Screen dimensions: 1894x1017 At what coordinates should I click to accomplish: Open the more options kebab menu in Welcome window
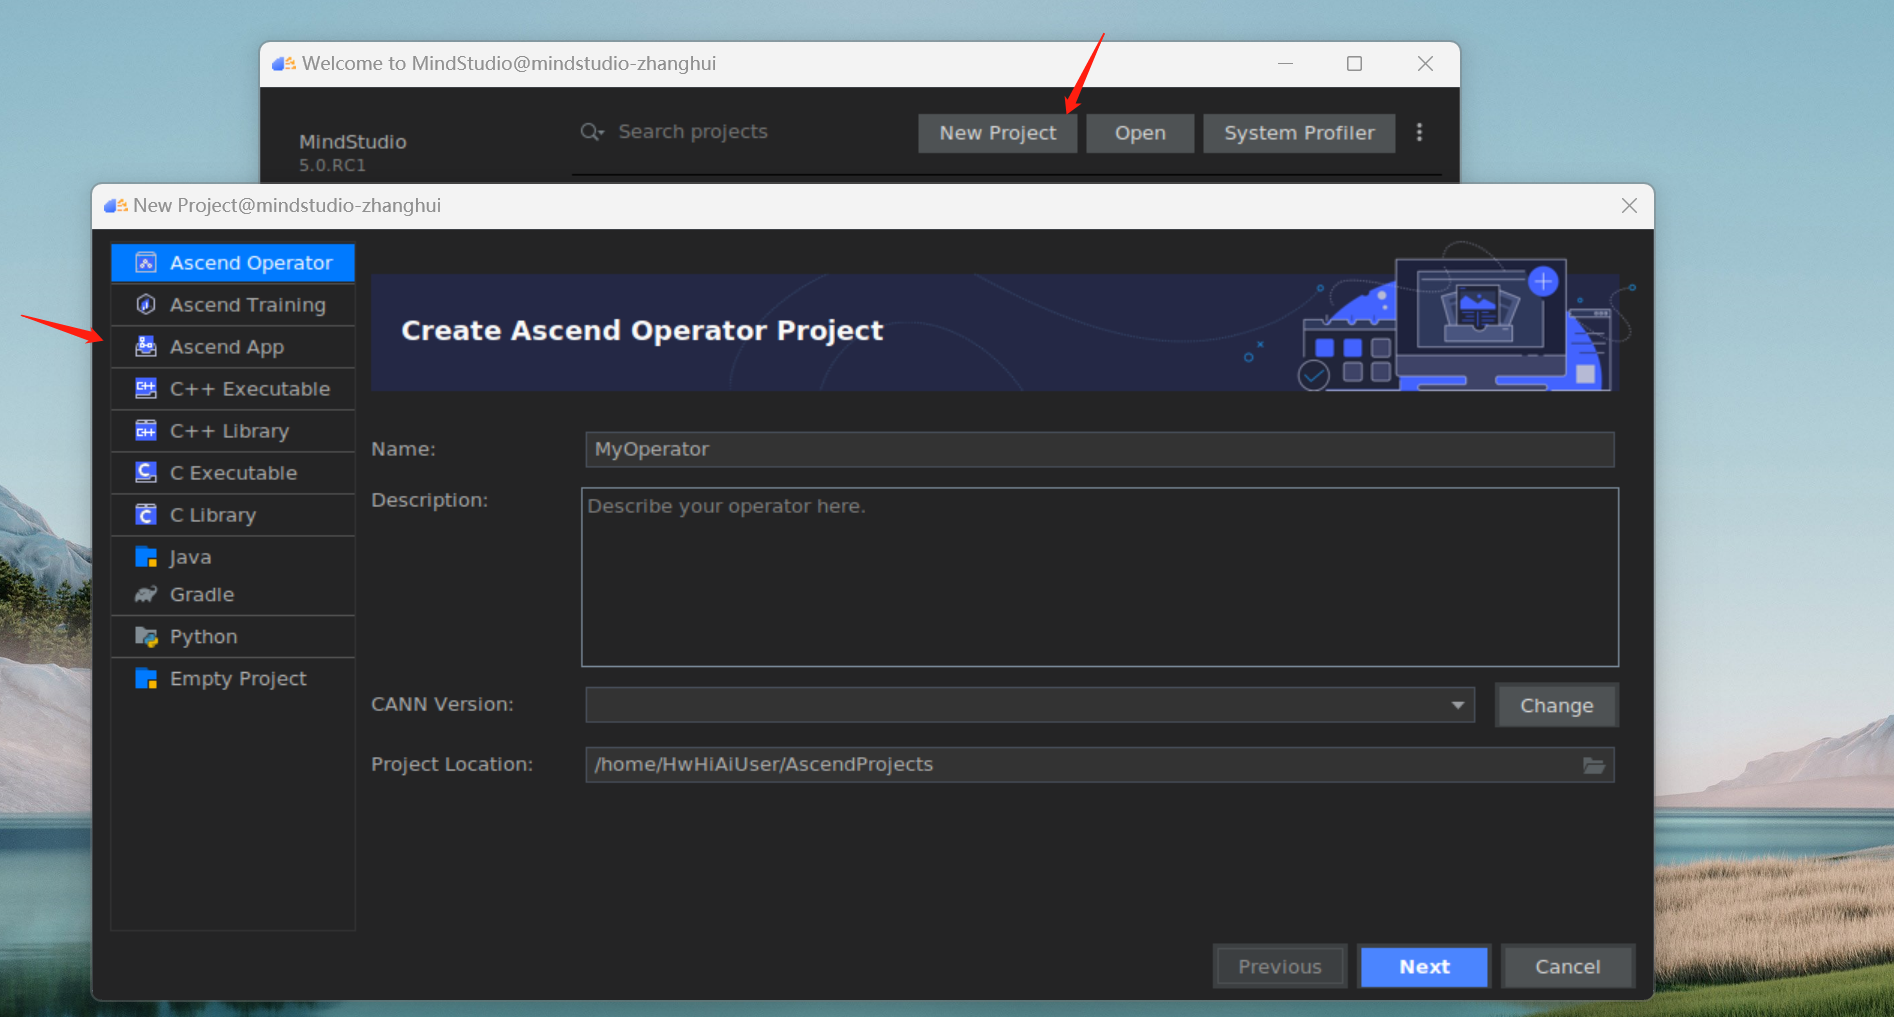1419,132
